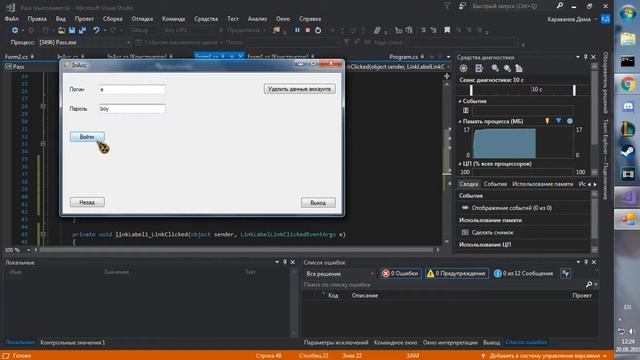Screen dimensions: 640x360
Task: Click Steam icon in Windows taskbar
Action: click(628, 151)
